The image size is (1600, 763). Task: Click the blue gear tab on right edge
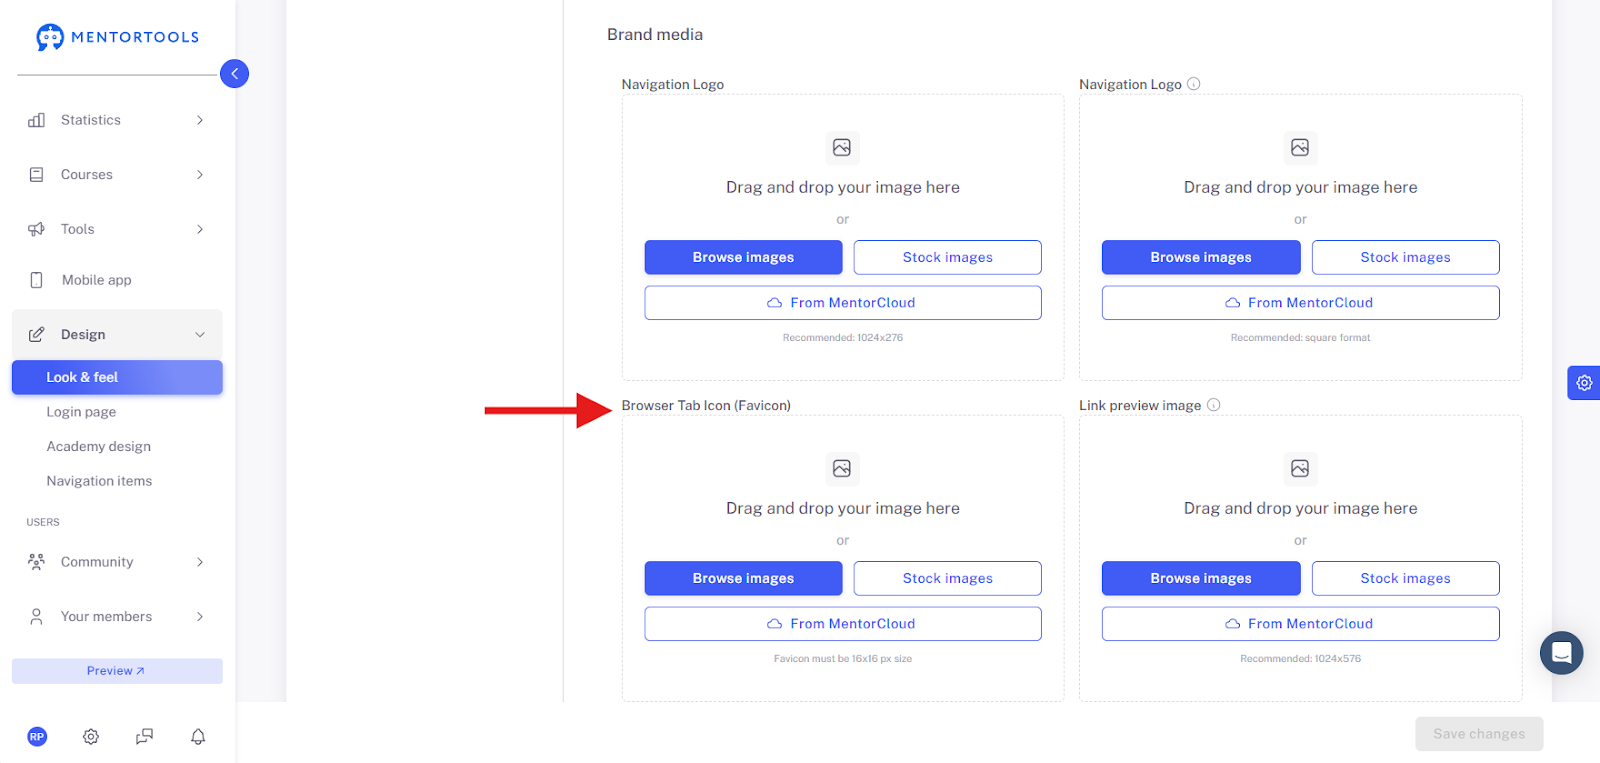[1584, 383]
